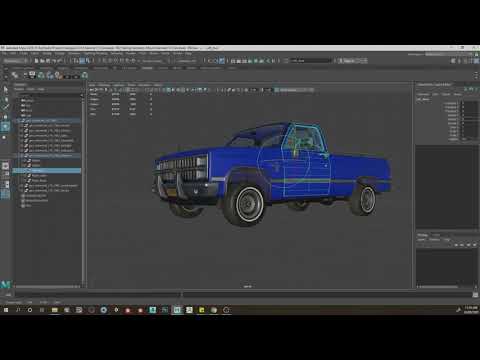The height and width of the screenshot is (360, 480).
Task: Open the Channel Box Channels menu
Action: coord(424,94)
